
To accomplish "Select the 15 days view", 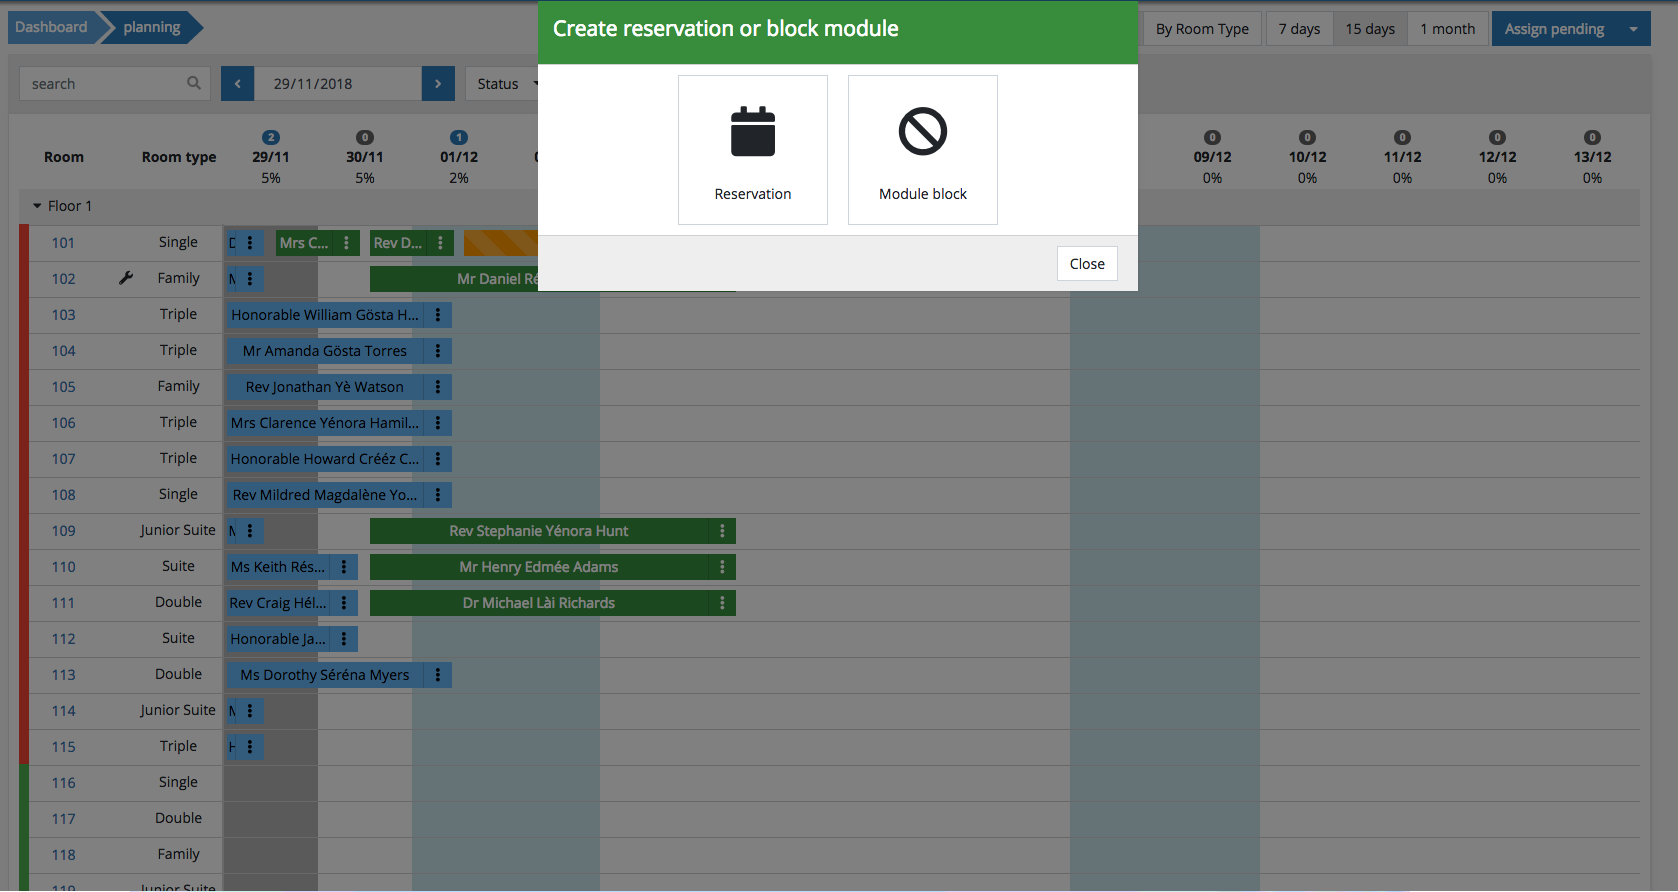I will pyautogui.click(x=1369, y=29).
